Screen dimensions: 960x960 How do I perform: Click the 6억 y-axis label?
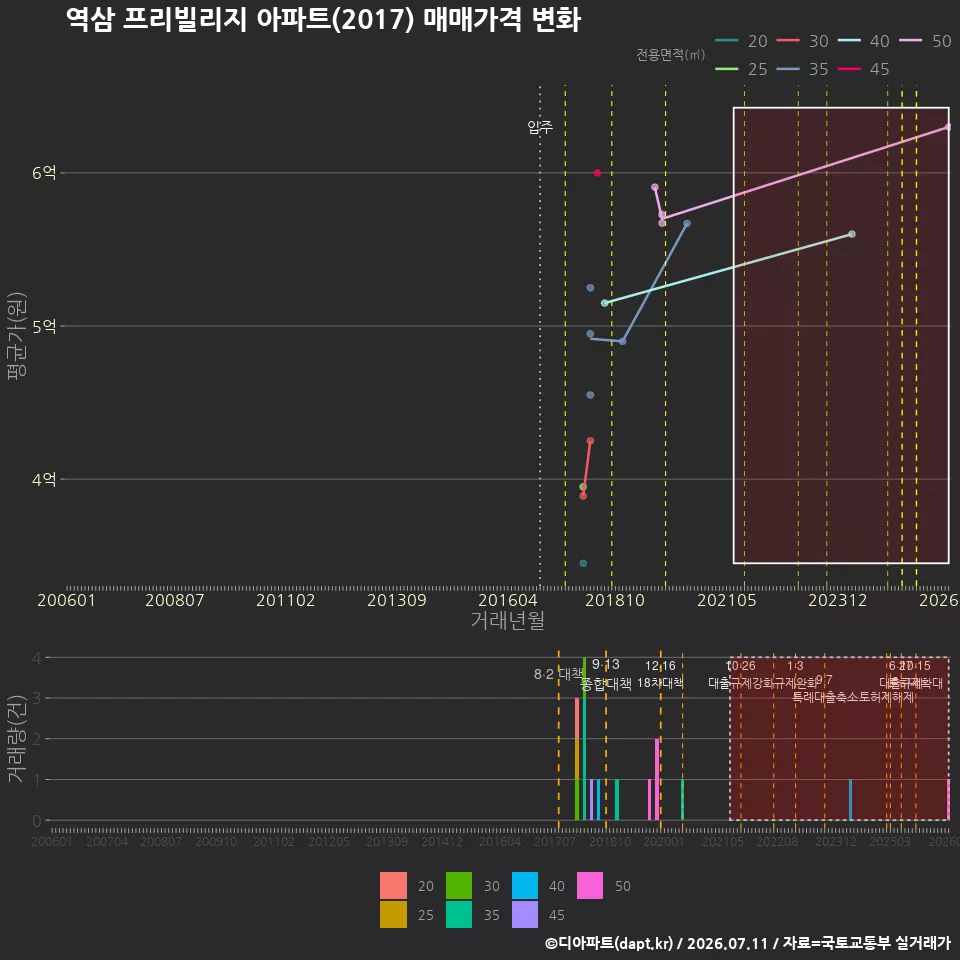click(x=44, y=173)
